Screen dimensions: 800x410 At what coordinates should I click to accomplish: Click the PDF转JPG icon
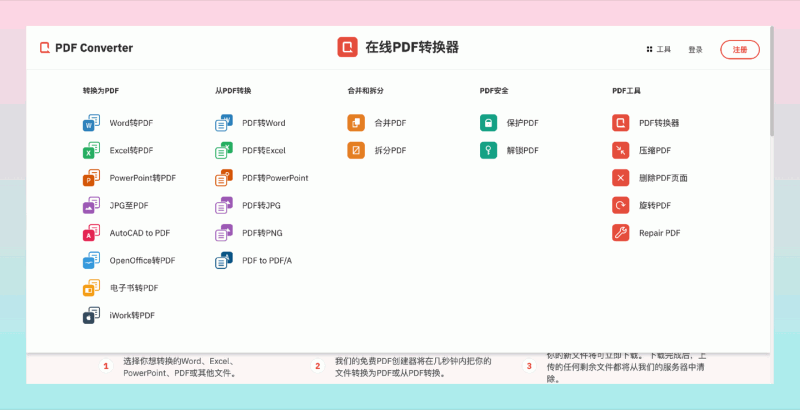(x=224, y=206)
